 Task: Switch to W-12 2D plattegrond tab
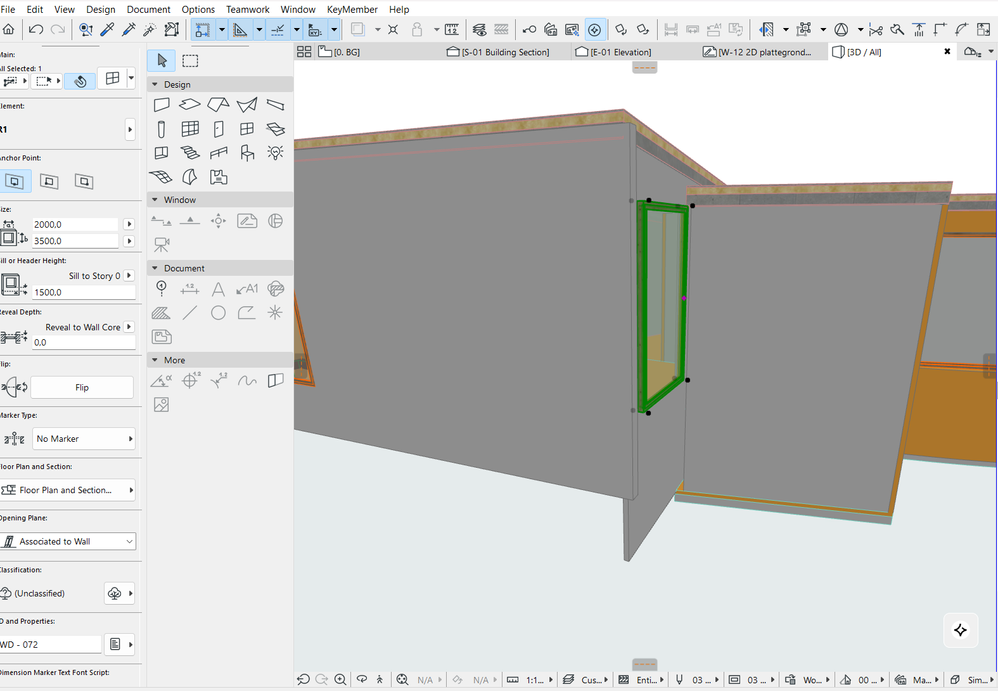pos(757,52)
